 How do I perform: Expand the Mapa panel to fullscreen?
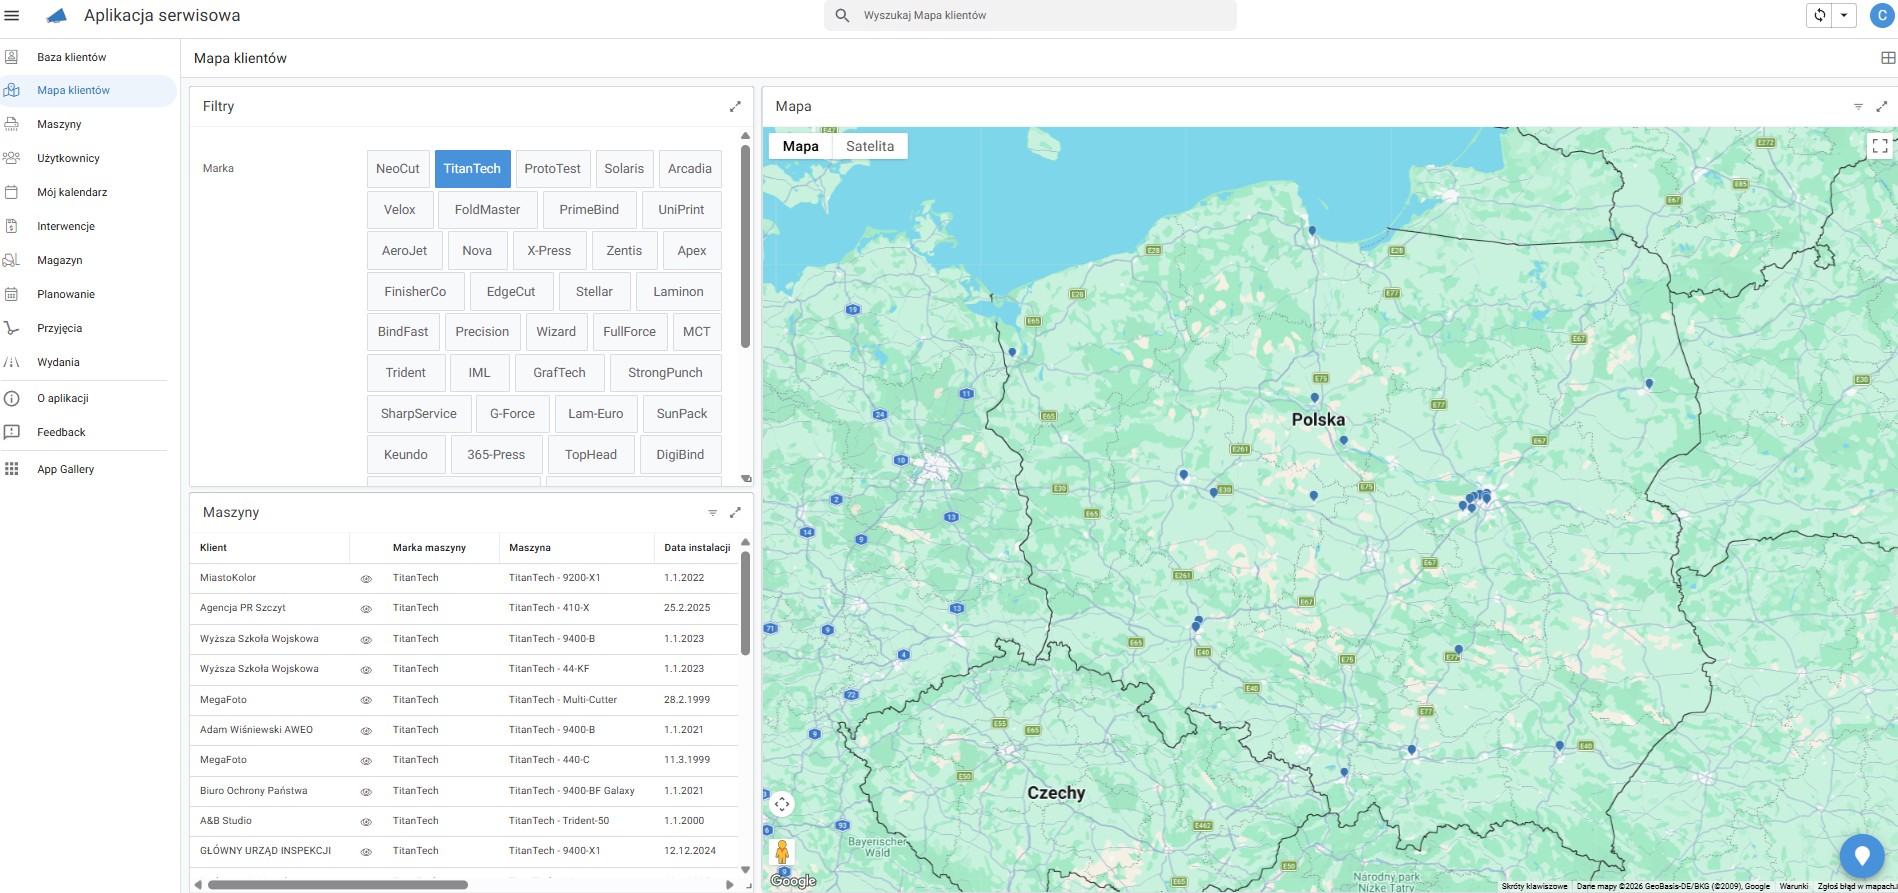click(1881, 106)
